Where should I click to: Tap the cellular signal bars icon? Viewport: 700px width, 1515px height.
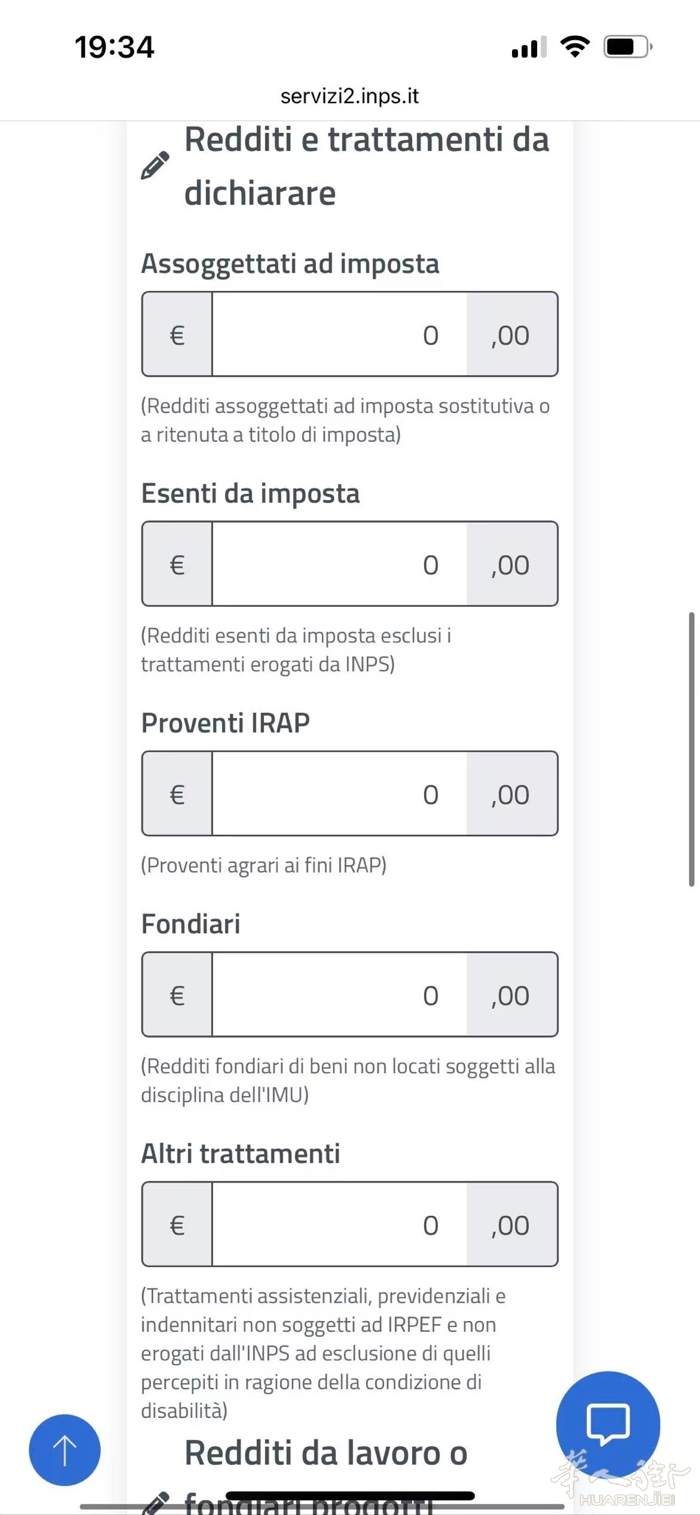[x=528, y=47]
